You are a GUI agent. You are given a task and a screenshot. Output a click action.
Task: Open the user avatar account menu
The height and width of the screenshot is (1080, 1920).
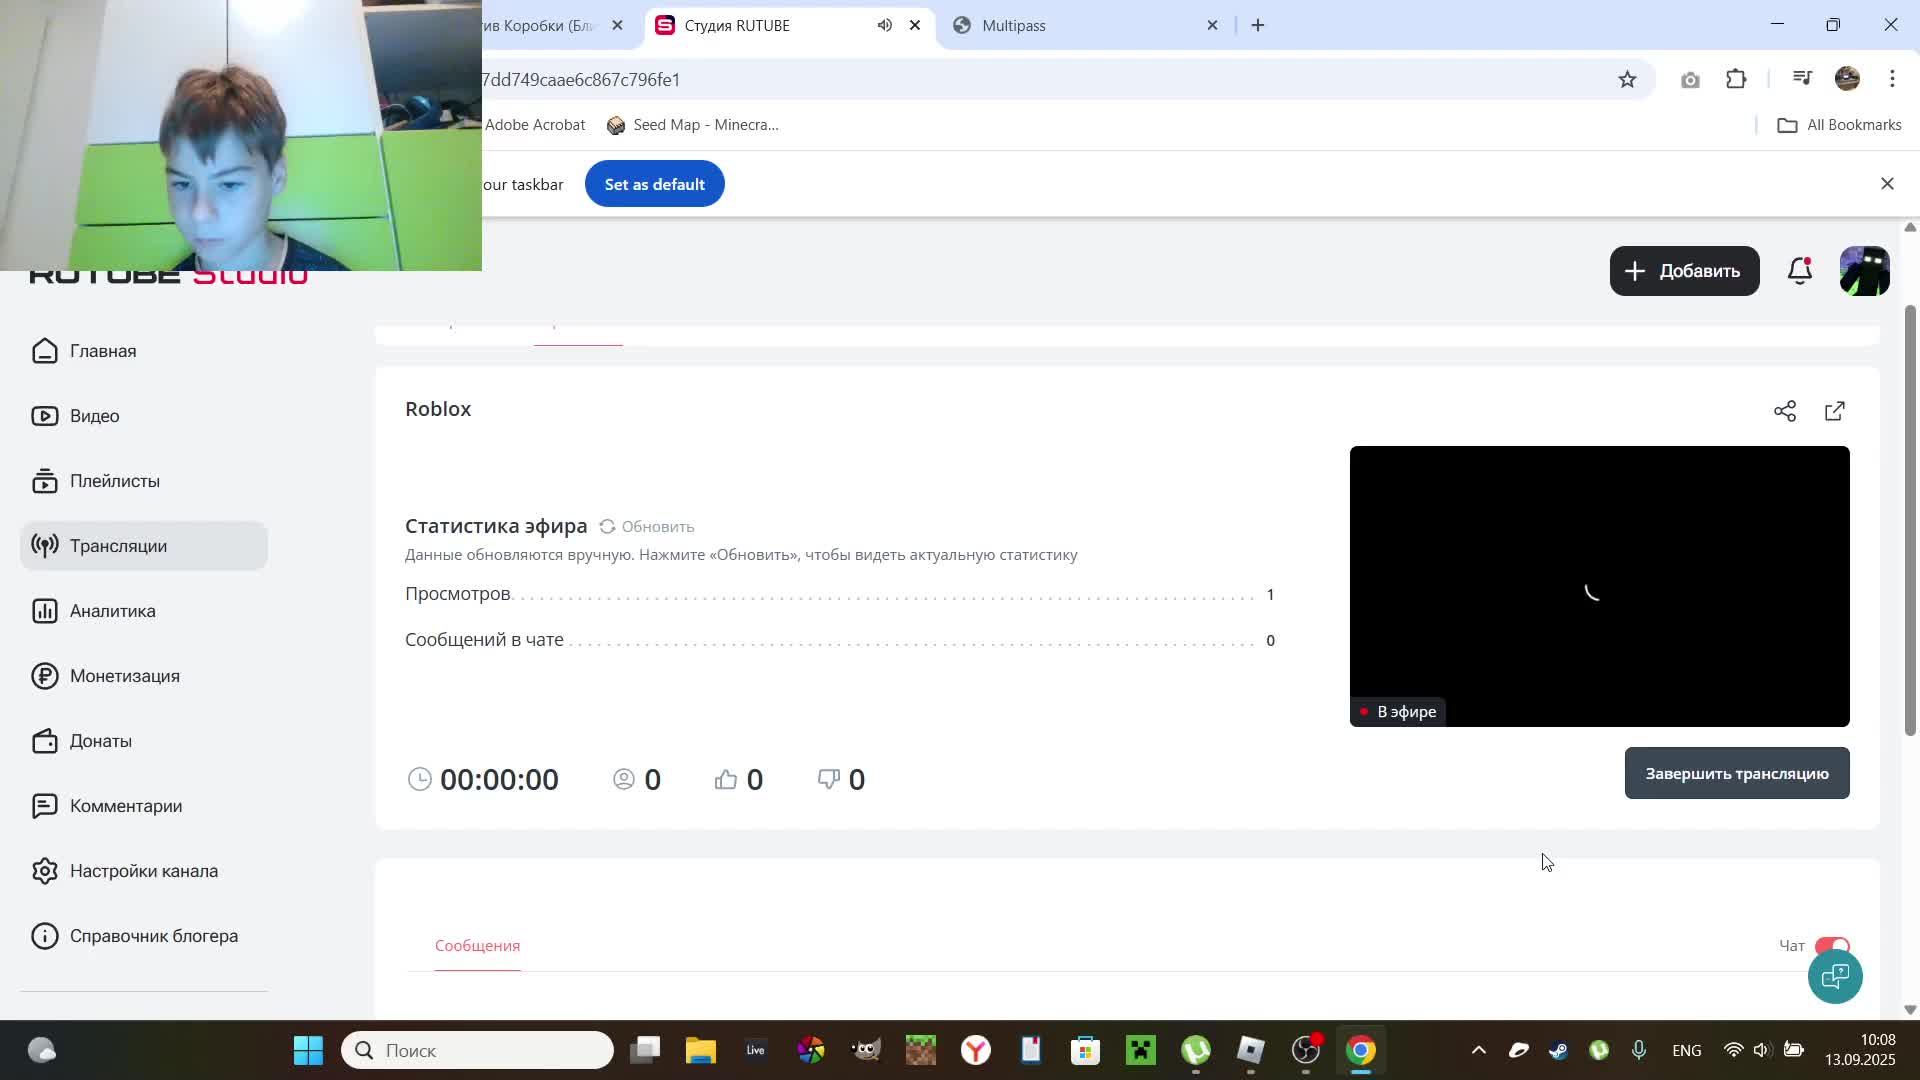(1864, 271)
